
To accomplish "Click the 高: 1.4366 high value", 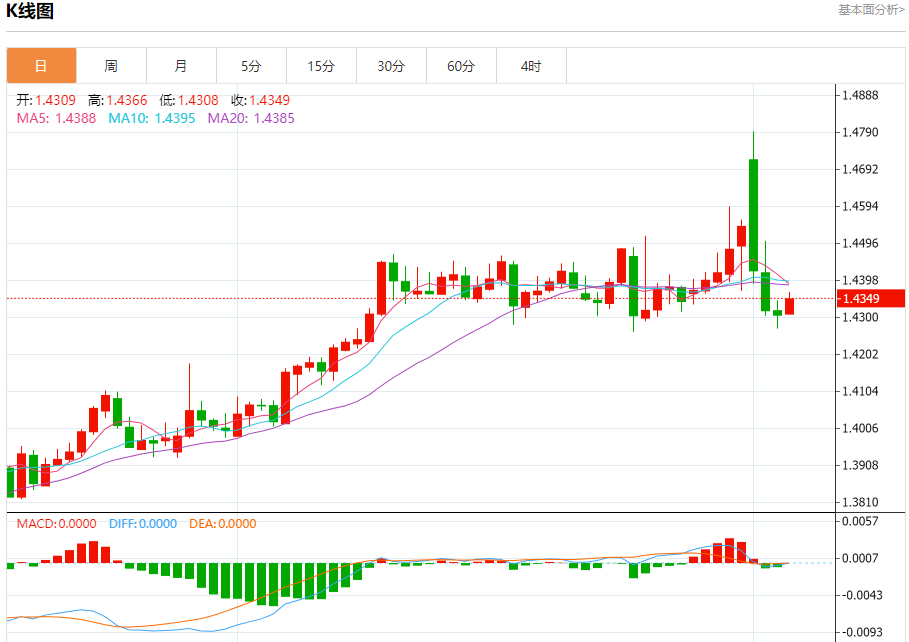I will pyautogui.click(x=118, y=100).
